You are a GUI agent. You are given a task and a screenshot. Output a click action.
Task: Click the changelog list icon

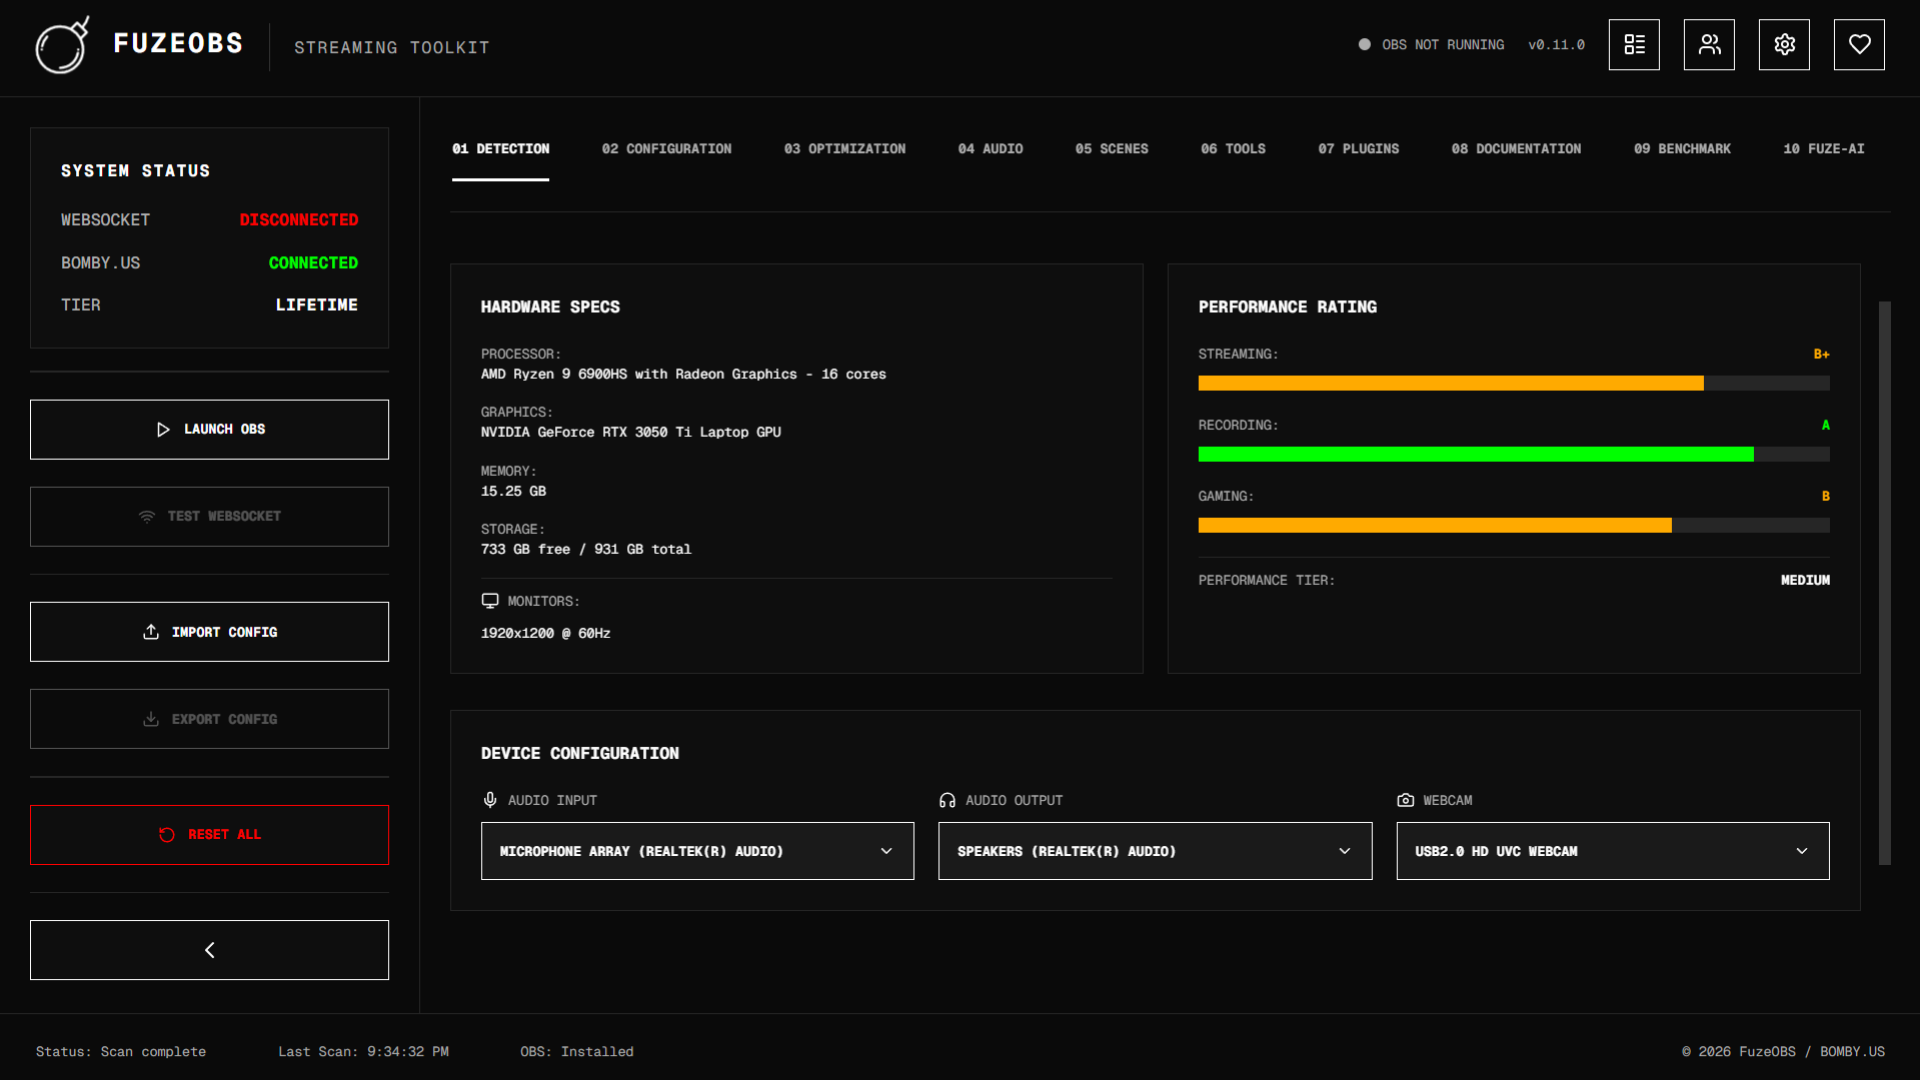tap(1634, 44)
